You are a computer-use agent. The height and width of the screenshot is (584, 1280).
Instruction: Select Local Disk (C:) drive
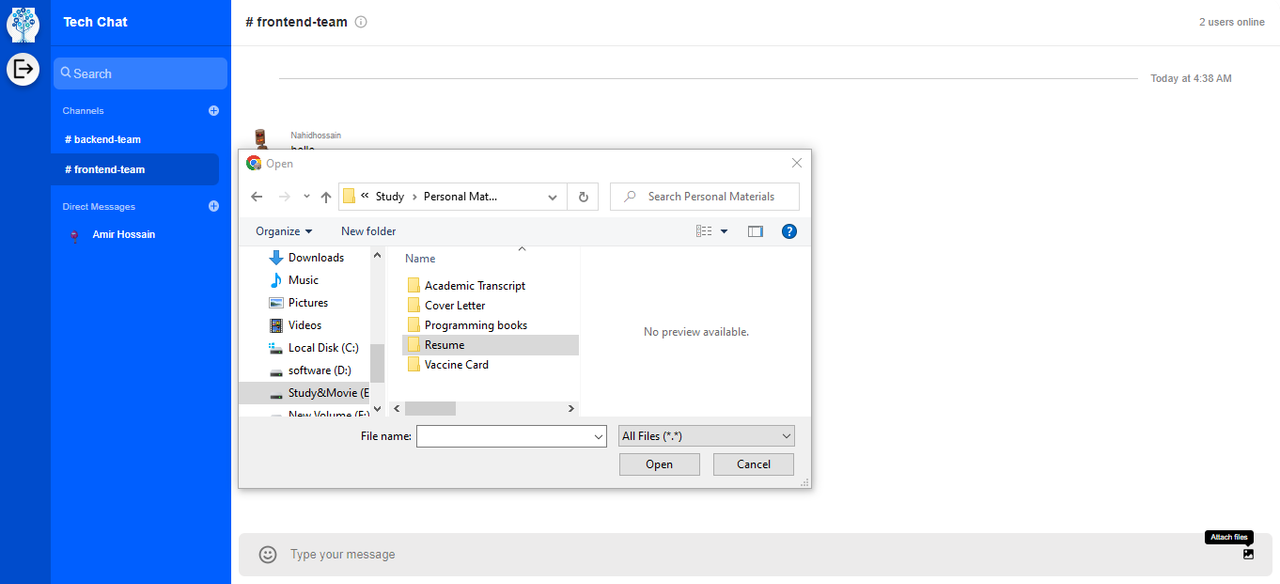[x=323, y=348]
